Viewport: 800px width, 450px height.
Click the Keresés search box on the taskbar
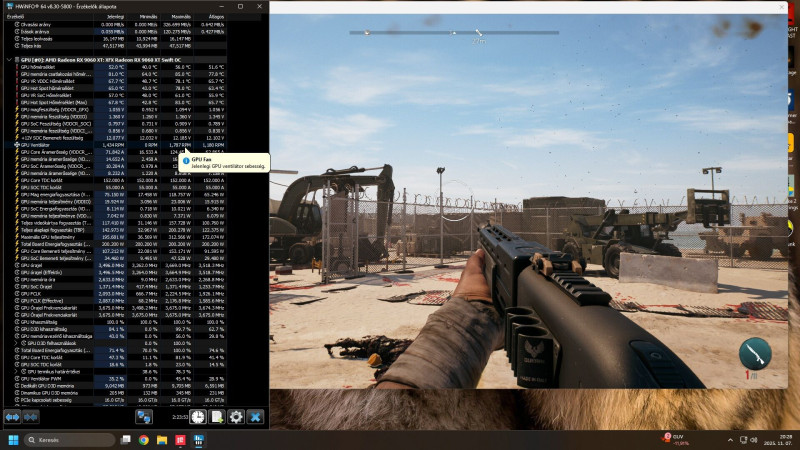click(69, 440)
